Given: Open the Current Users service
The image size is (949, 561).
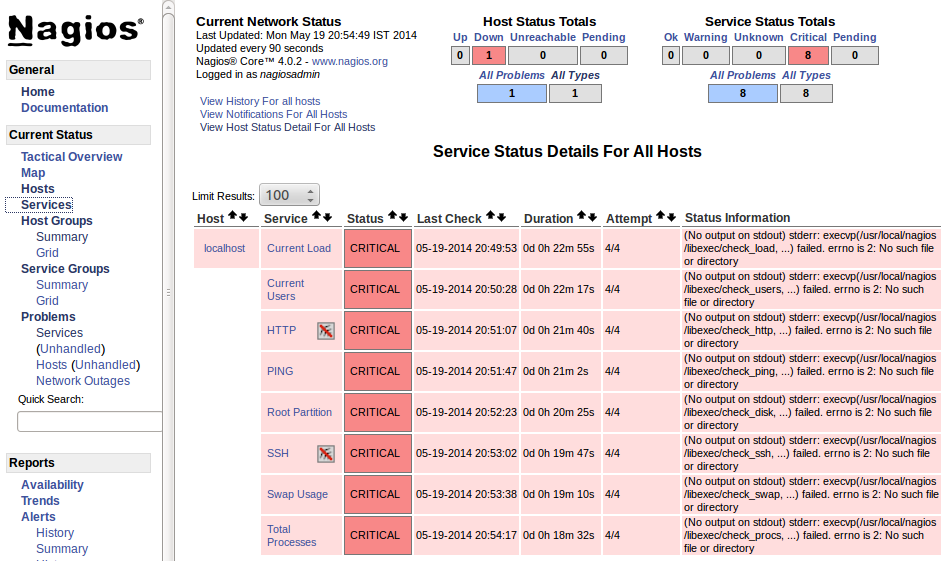Looking at the screenshot, I should [x=286, y=290].
